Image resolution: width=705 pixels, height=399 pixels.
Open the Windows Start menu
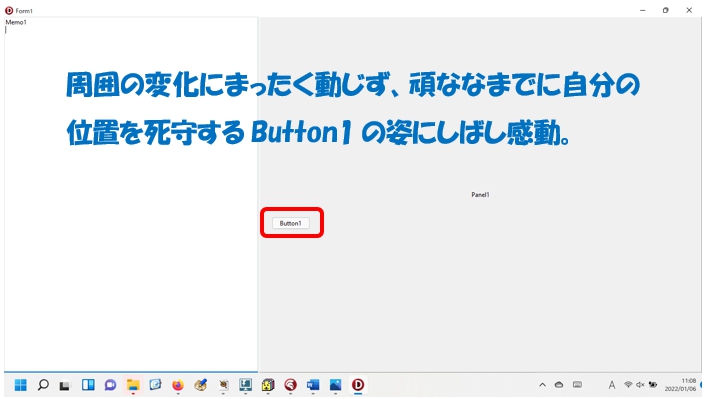[21, 385]
